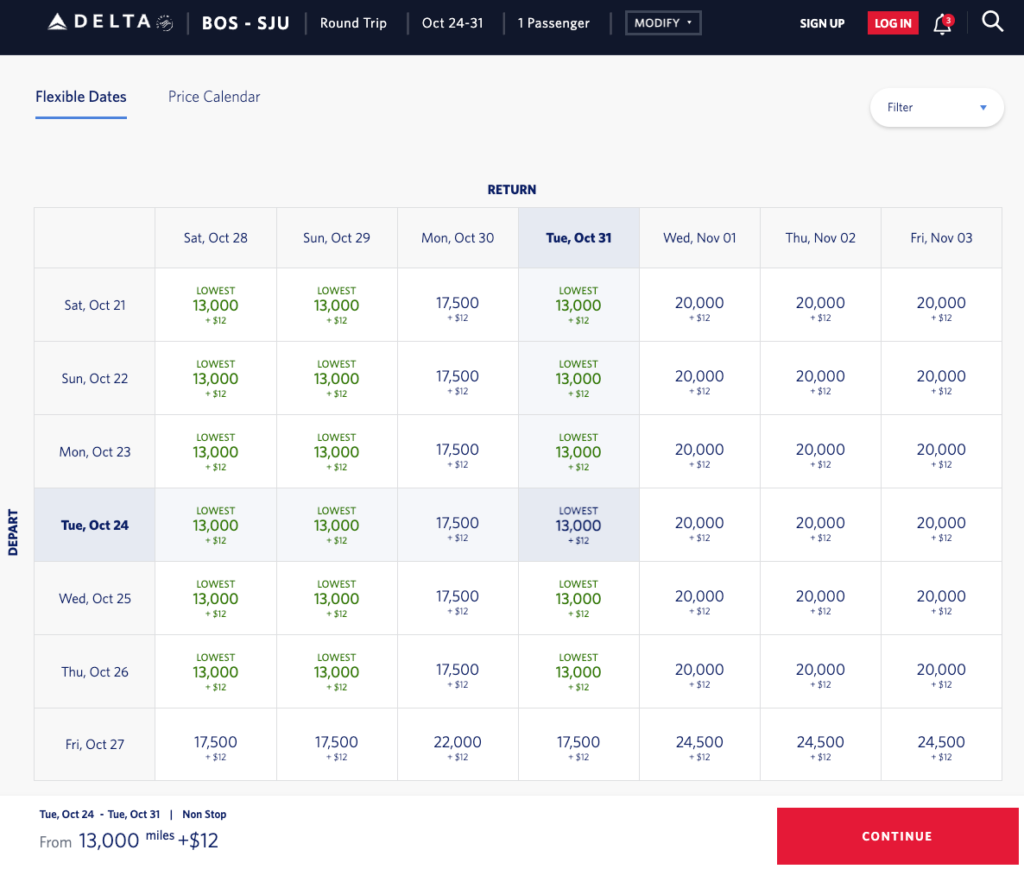The height and width of the screenshot is (869, 1024).
Task: Click the 1 Passenger header field
Action: [x=553, y=23]
